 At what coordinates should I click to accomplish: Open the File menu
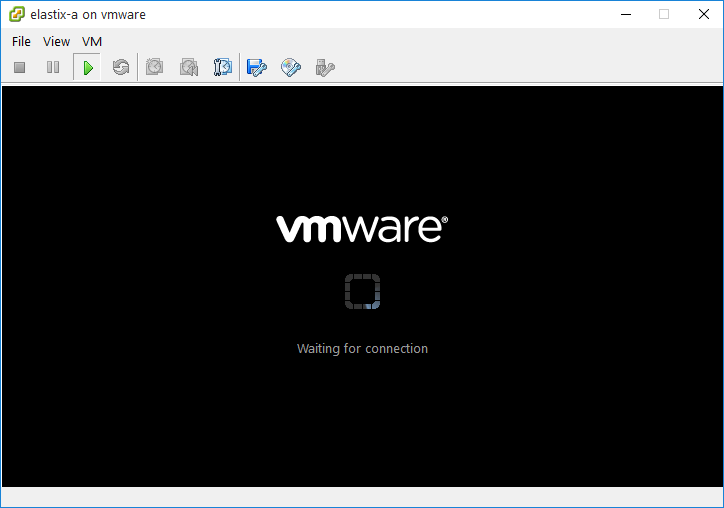point(21,42)
